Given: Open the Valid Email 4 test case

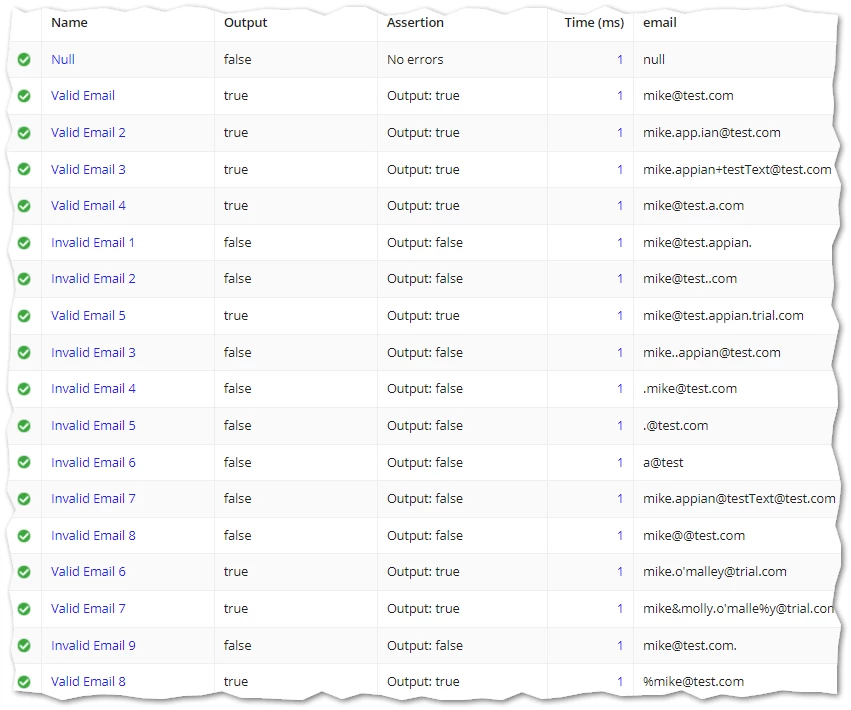Looking at the screenshot, I should click(88, 206).
